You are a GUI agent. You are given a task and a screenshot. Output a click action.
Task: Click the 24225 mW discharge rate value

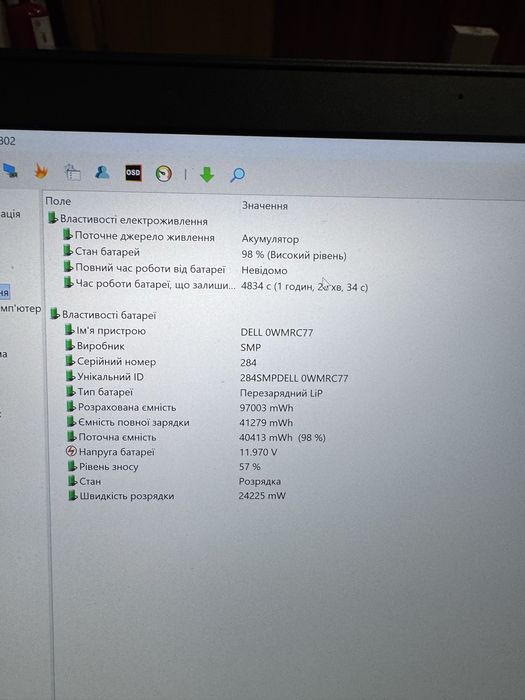pyautogui.click(x=262, y=496)
